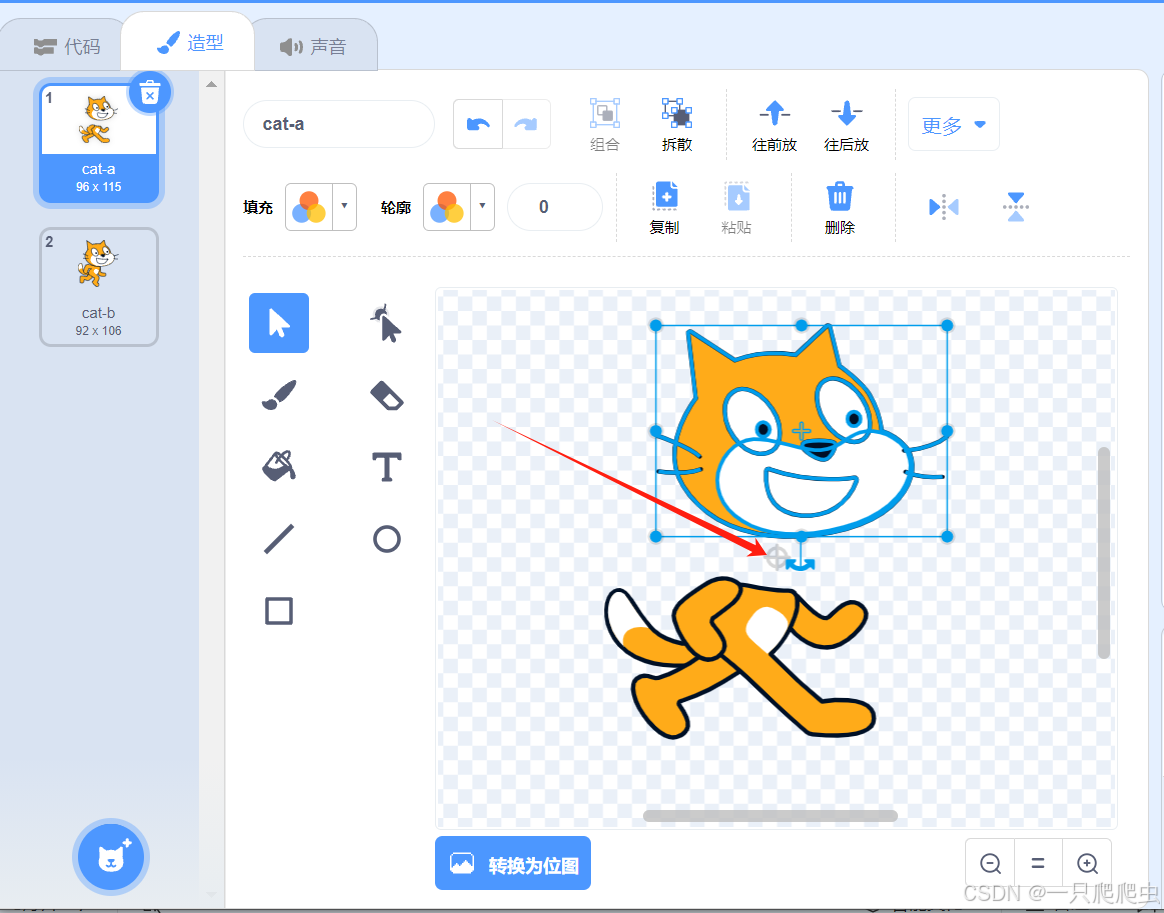Select the cat-b costume thumbnail

[99, 287]
